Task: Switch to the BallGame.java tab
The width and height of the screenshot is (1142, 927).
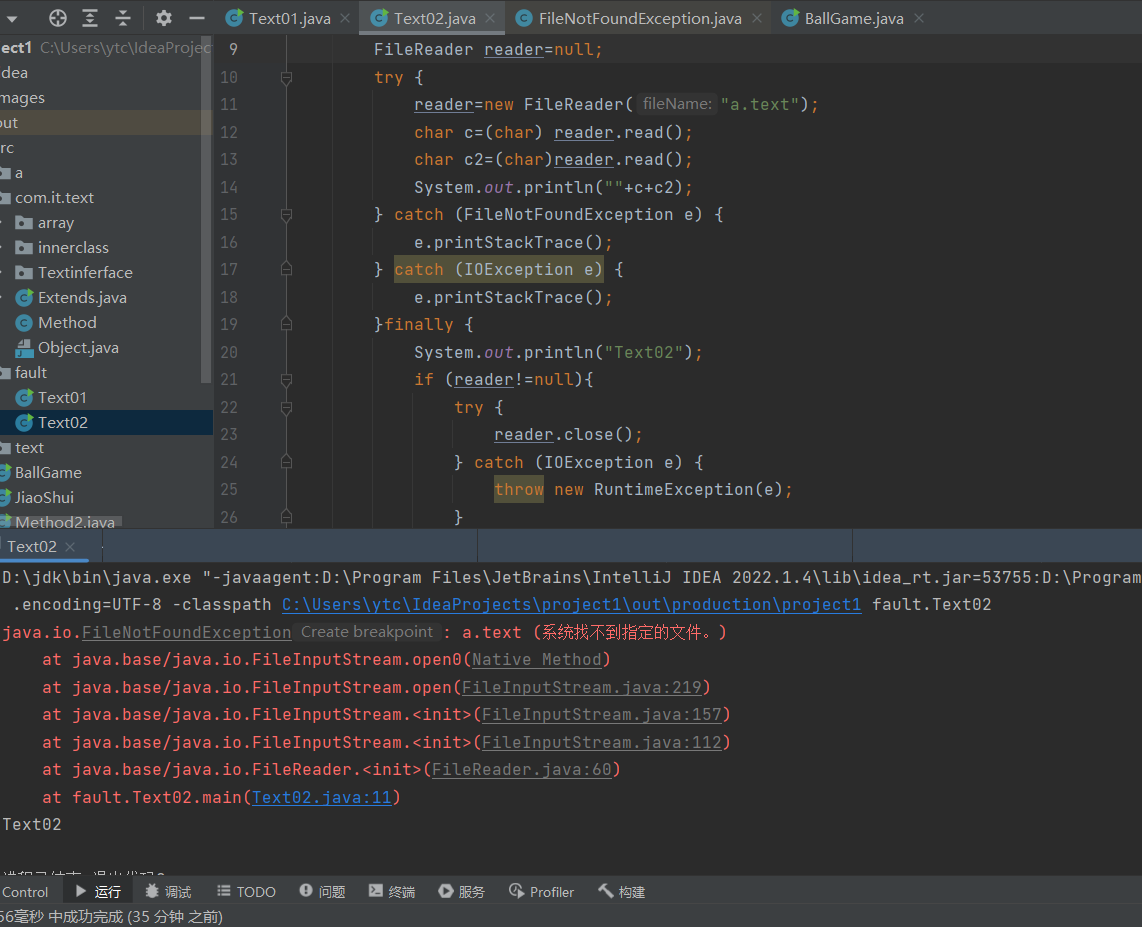Action: click(854, 18)
